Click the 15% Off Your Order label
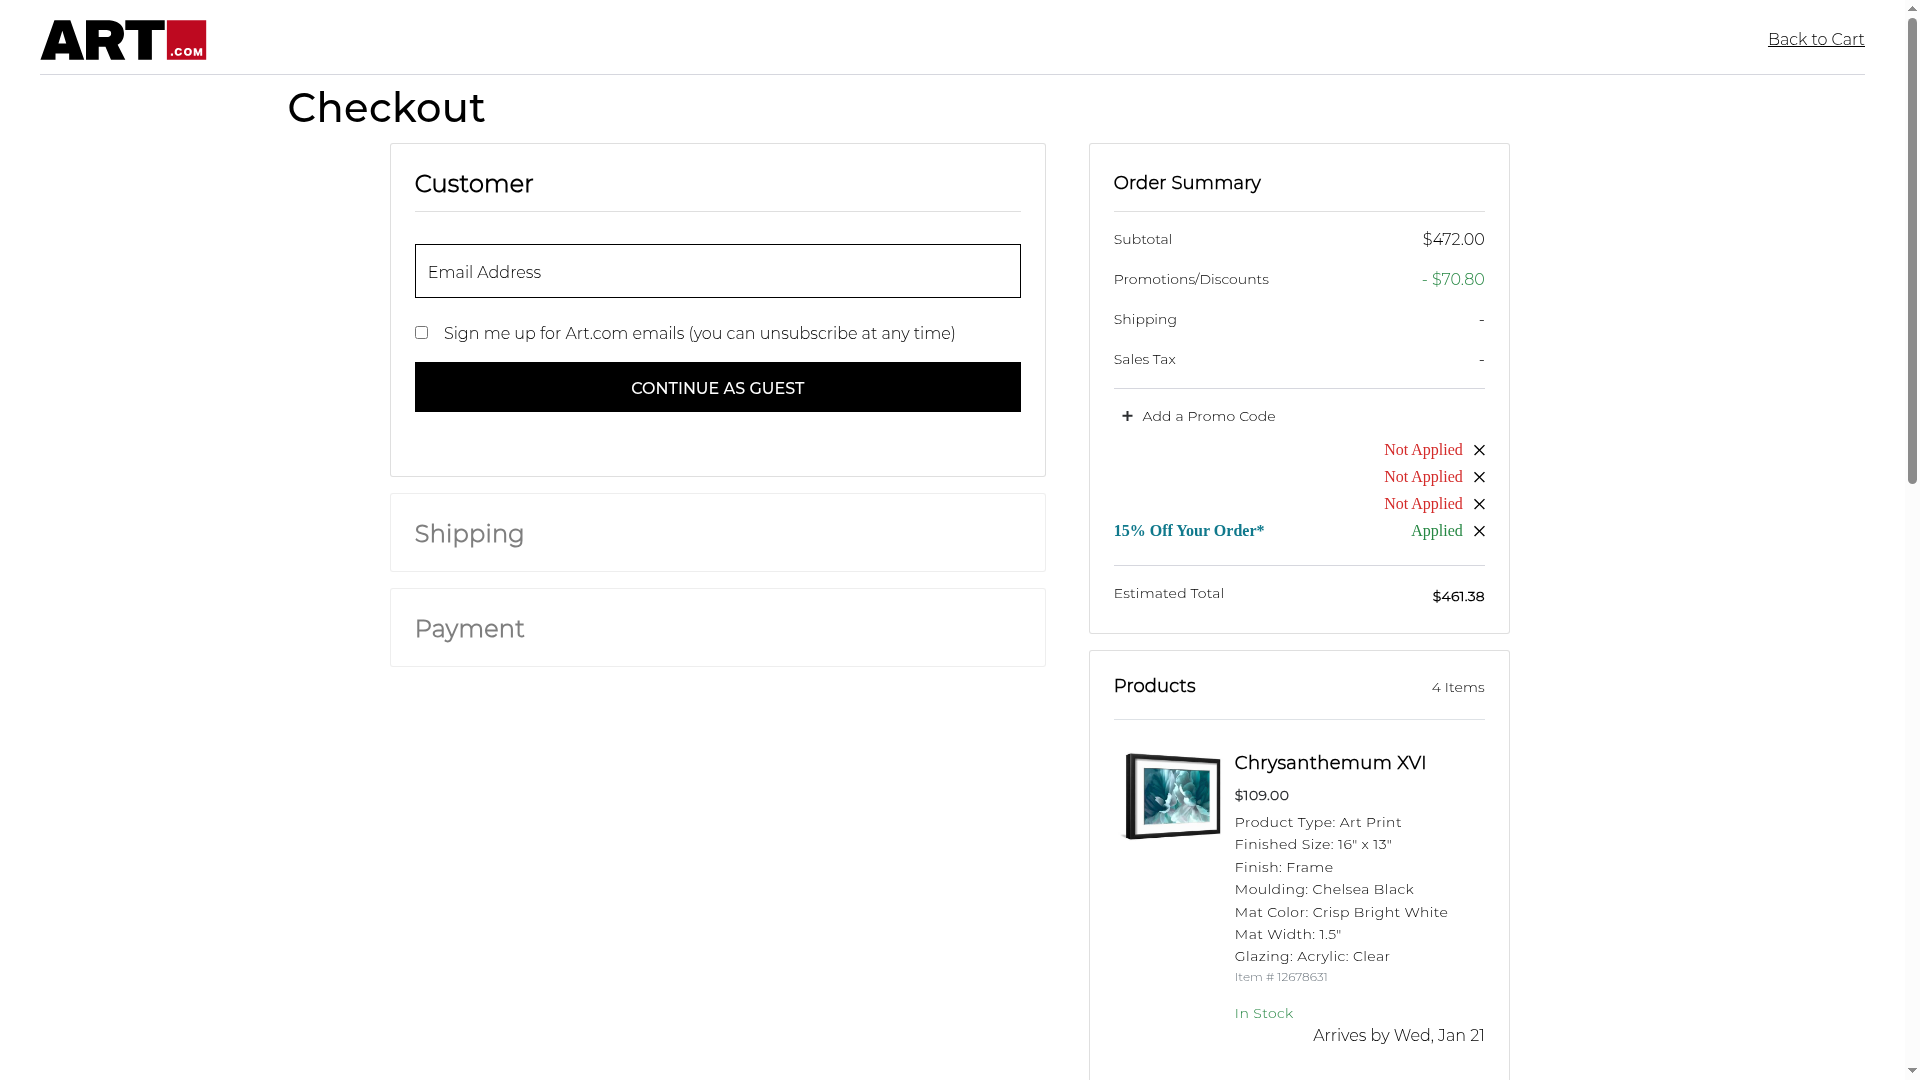 [x=1188, y=531]
